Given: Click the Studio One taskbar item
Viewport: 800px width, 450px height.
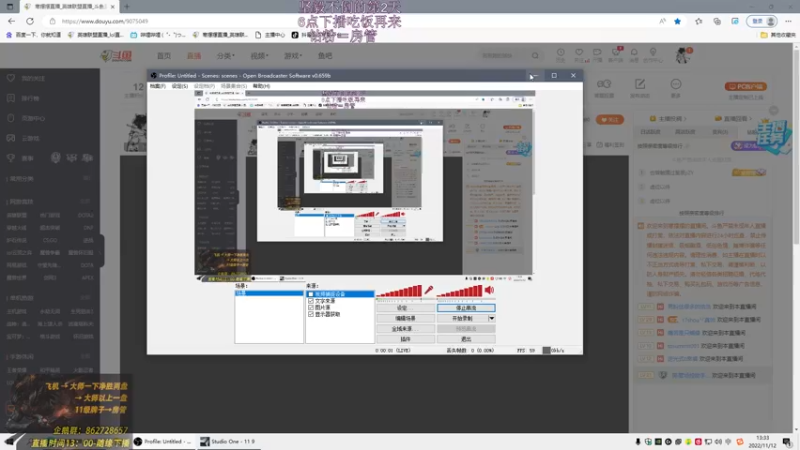Looking at the screenshot, I should coord(228,441).
